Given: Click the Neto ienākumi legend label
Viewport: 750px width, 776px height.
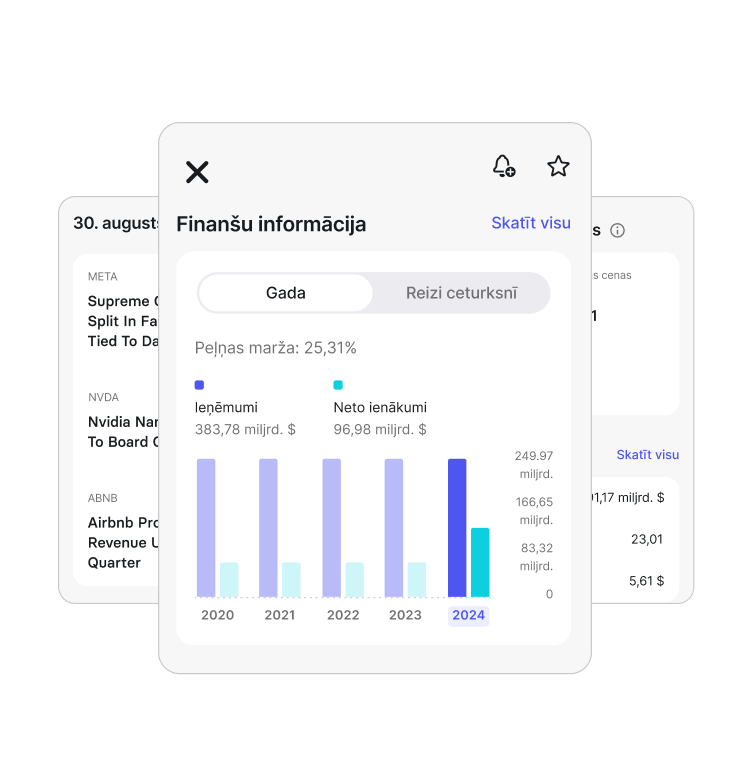Looking at the screenshot, I should tap(380, 407).
